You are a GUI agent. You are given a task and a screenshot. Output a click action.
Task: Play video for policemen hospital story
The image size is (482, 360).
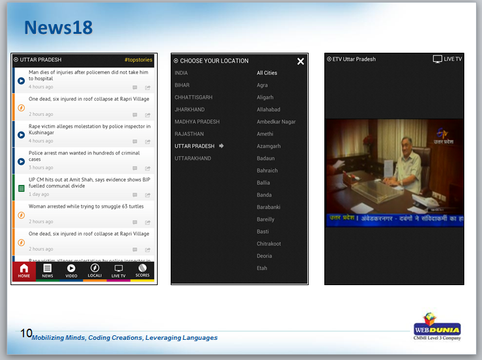click(21, 81)
